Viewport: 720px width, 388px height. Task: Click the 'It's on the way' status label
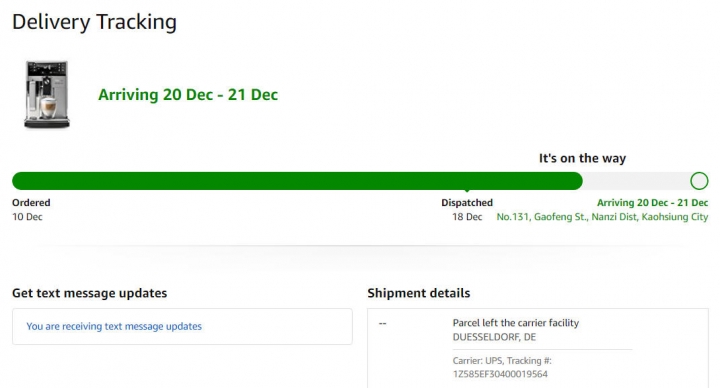(582, 158)
